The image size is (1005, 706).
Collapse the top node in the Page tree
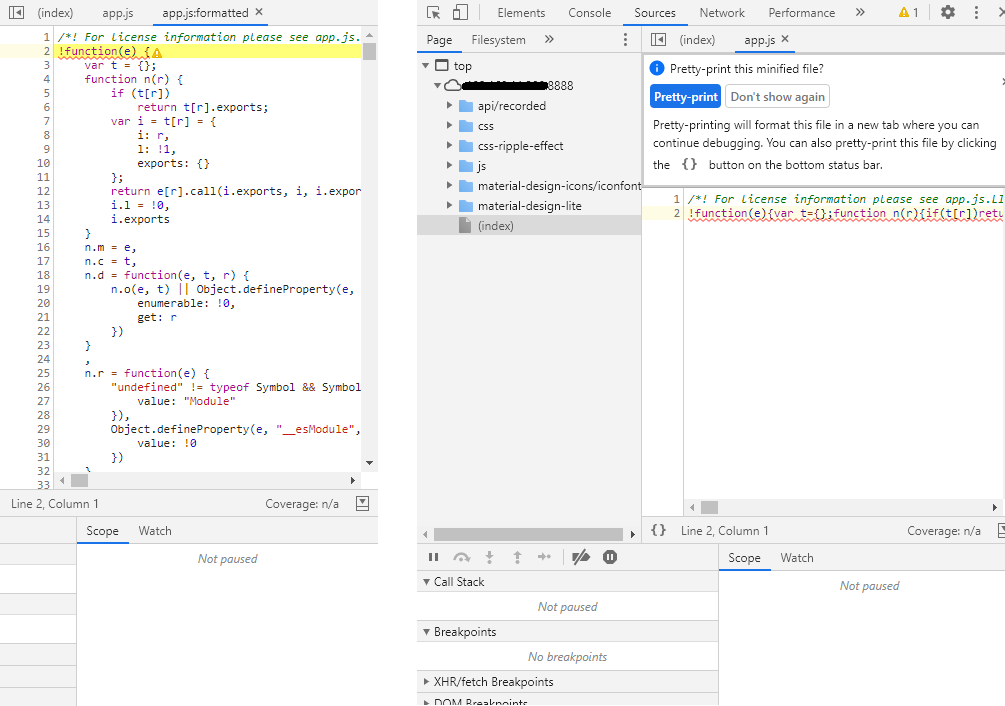click(x=426, y=65)
